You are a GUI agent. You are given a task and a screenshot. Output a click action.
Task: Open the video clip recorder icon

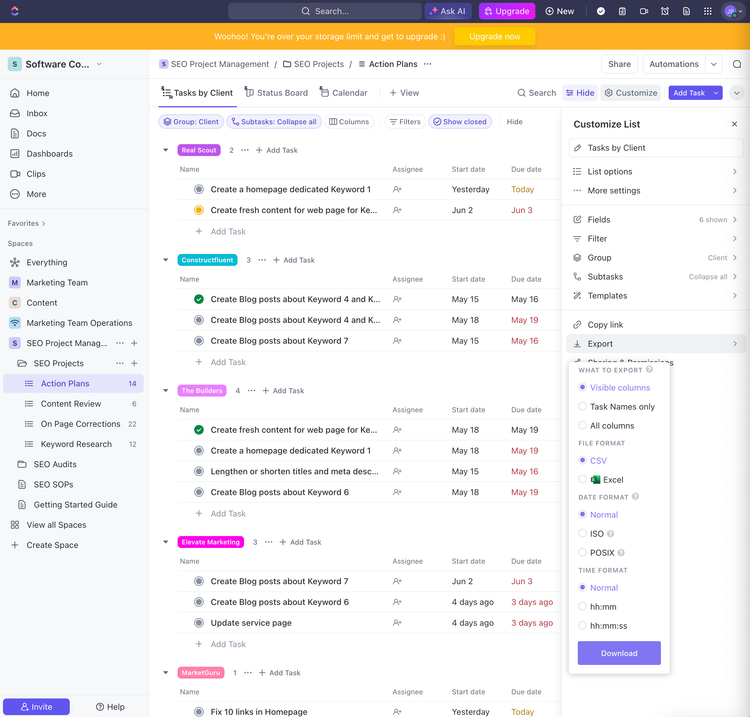pyautogui.click(x=644, y=11)
